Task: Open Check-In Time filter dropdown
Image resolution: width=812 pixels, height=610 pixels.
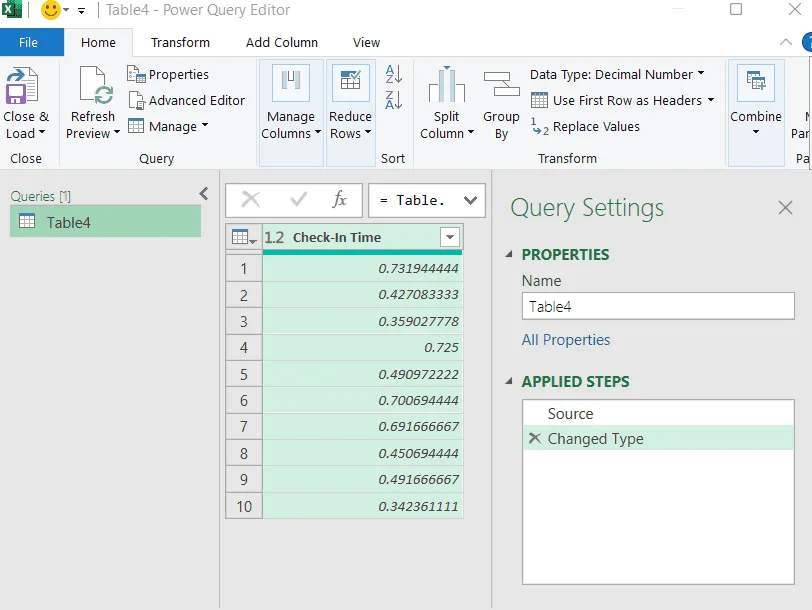Action: pos(450,238)
